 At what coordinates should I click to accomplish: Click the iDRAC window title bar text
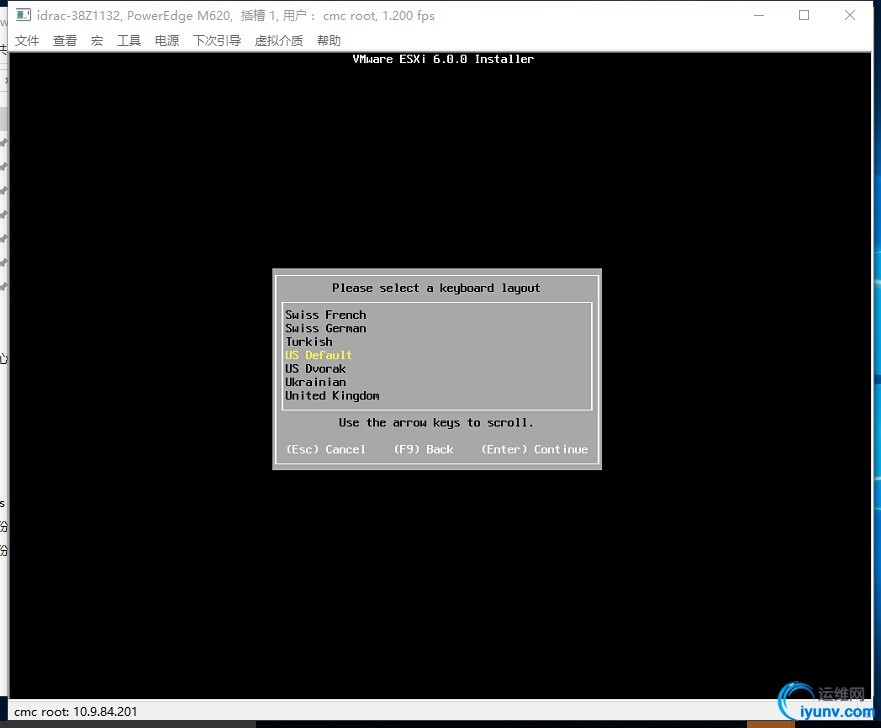pos(236,16)
